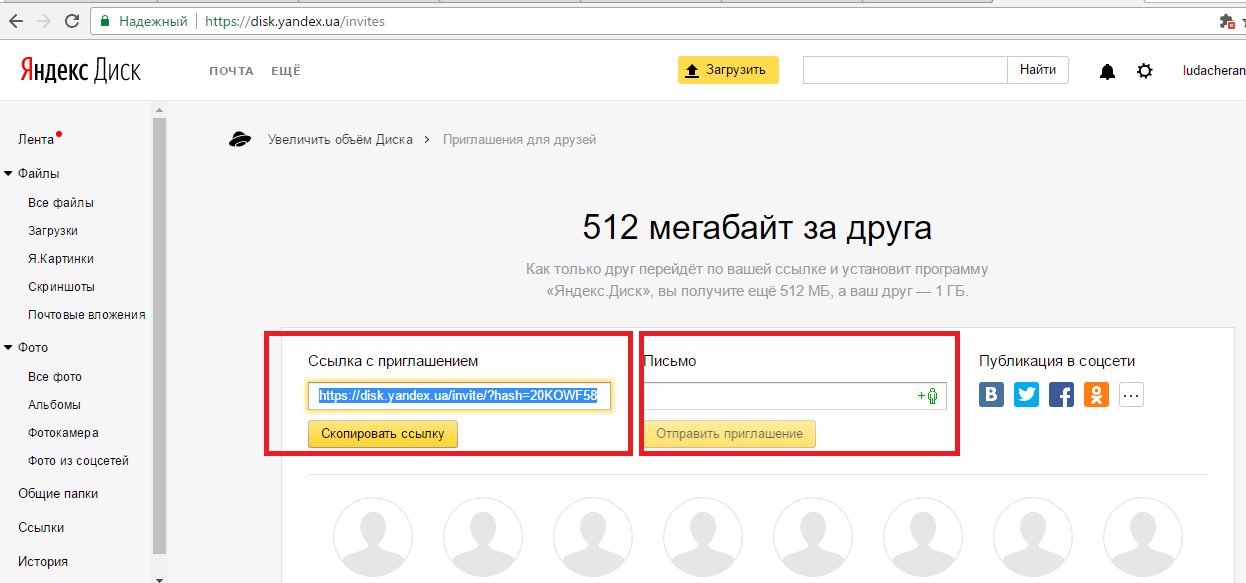The width and height of the screenshot is (1246, 583).
Task: Focus the Письмо email input field
Action: [794, 396]
